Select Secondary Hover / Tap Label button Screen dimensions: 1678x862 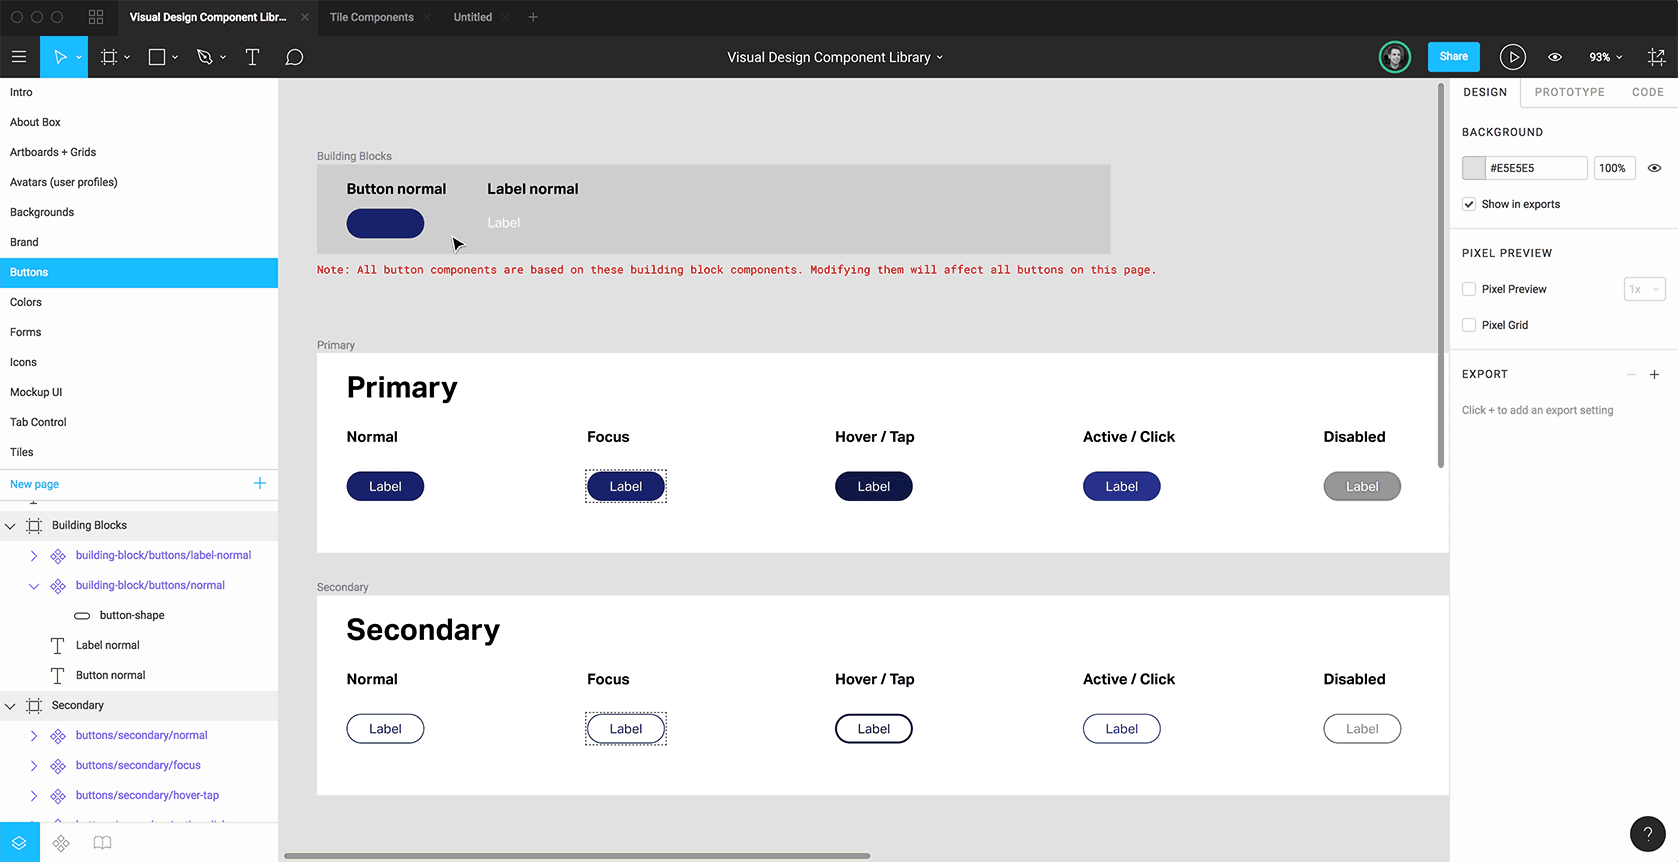tap(873, 729)
